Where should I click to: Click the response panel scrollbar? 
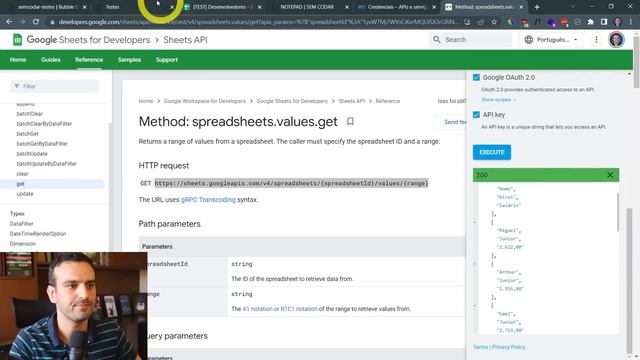click(x=618, y=212)
